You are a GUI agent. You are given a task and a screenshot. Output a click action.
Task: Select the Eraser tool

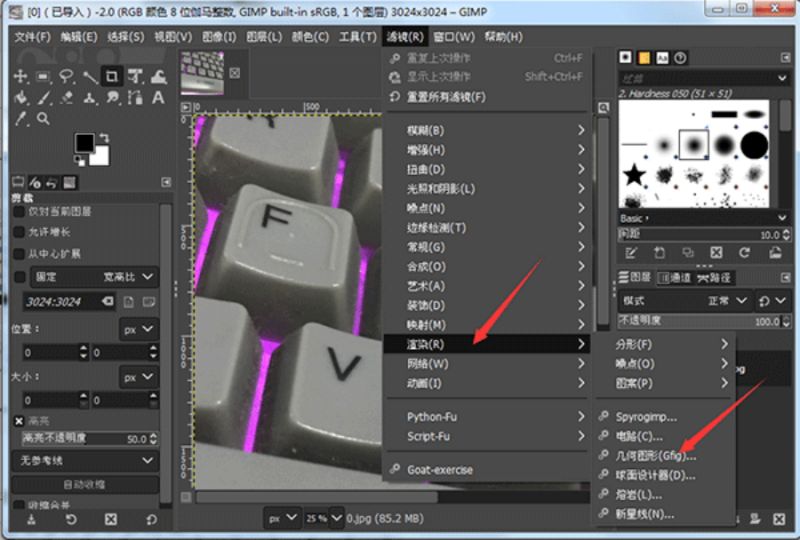[66, 97]
